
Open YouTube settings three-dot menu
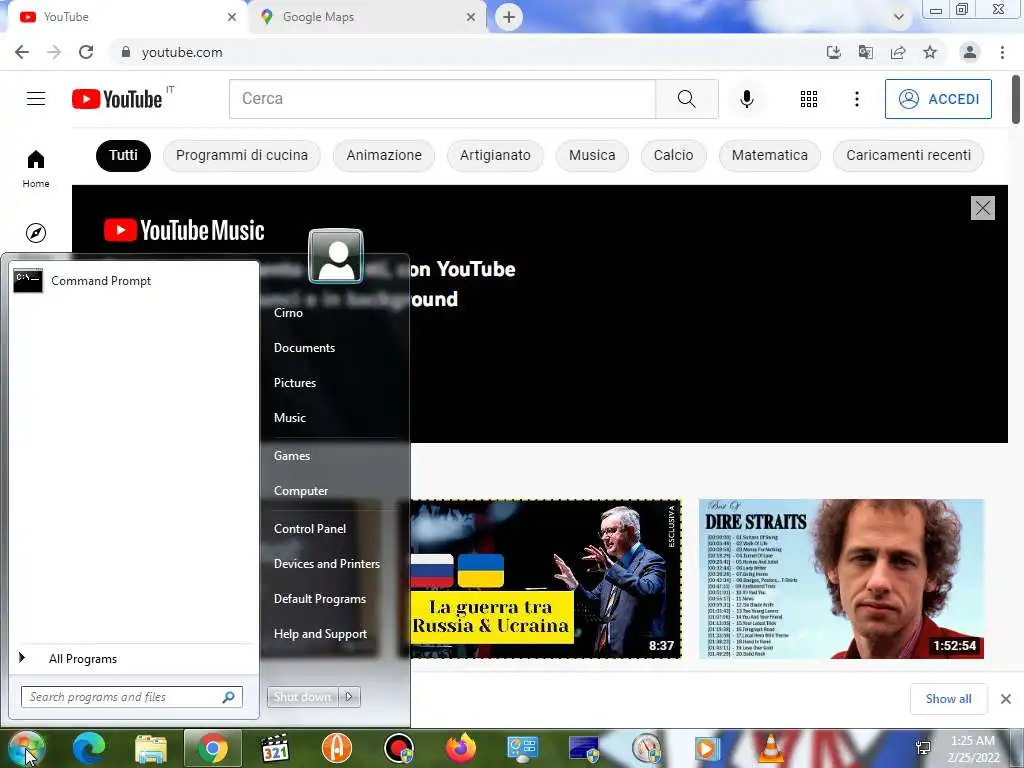tap(857, 99)
